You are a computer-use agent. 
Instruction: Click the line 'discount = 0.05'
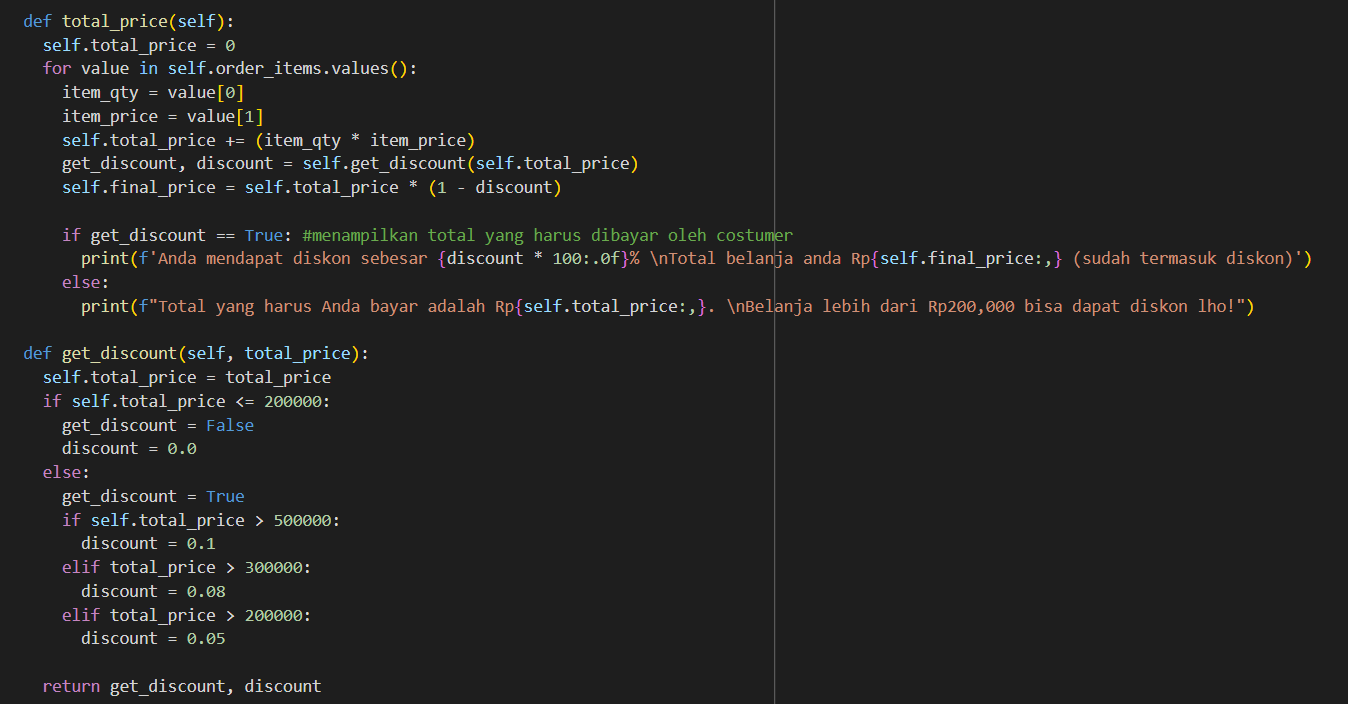click(153, 638)
